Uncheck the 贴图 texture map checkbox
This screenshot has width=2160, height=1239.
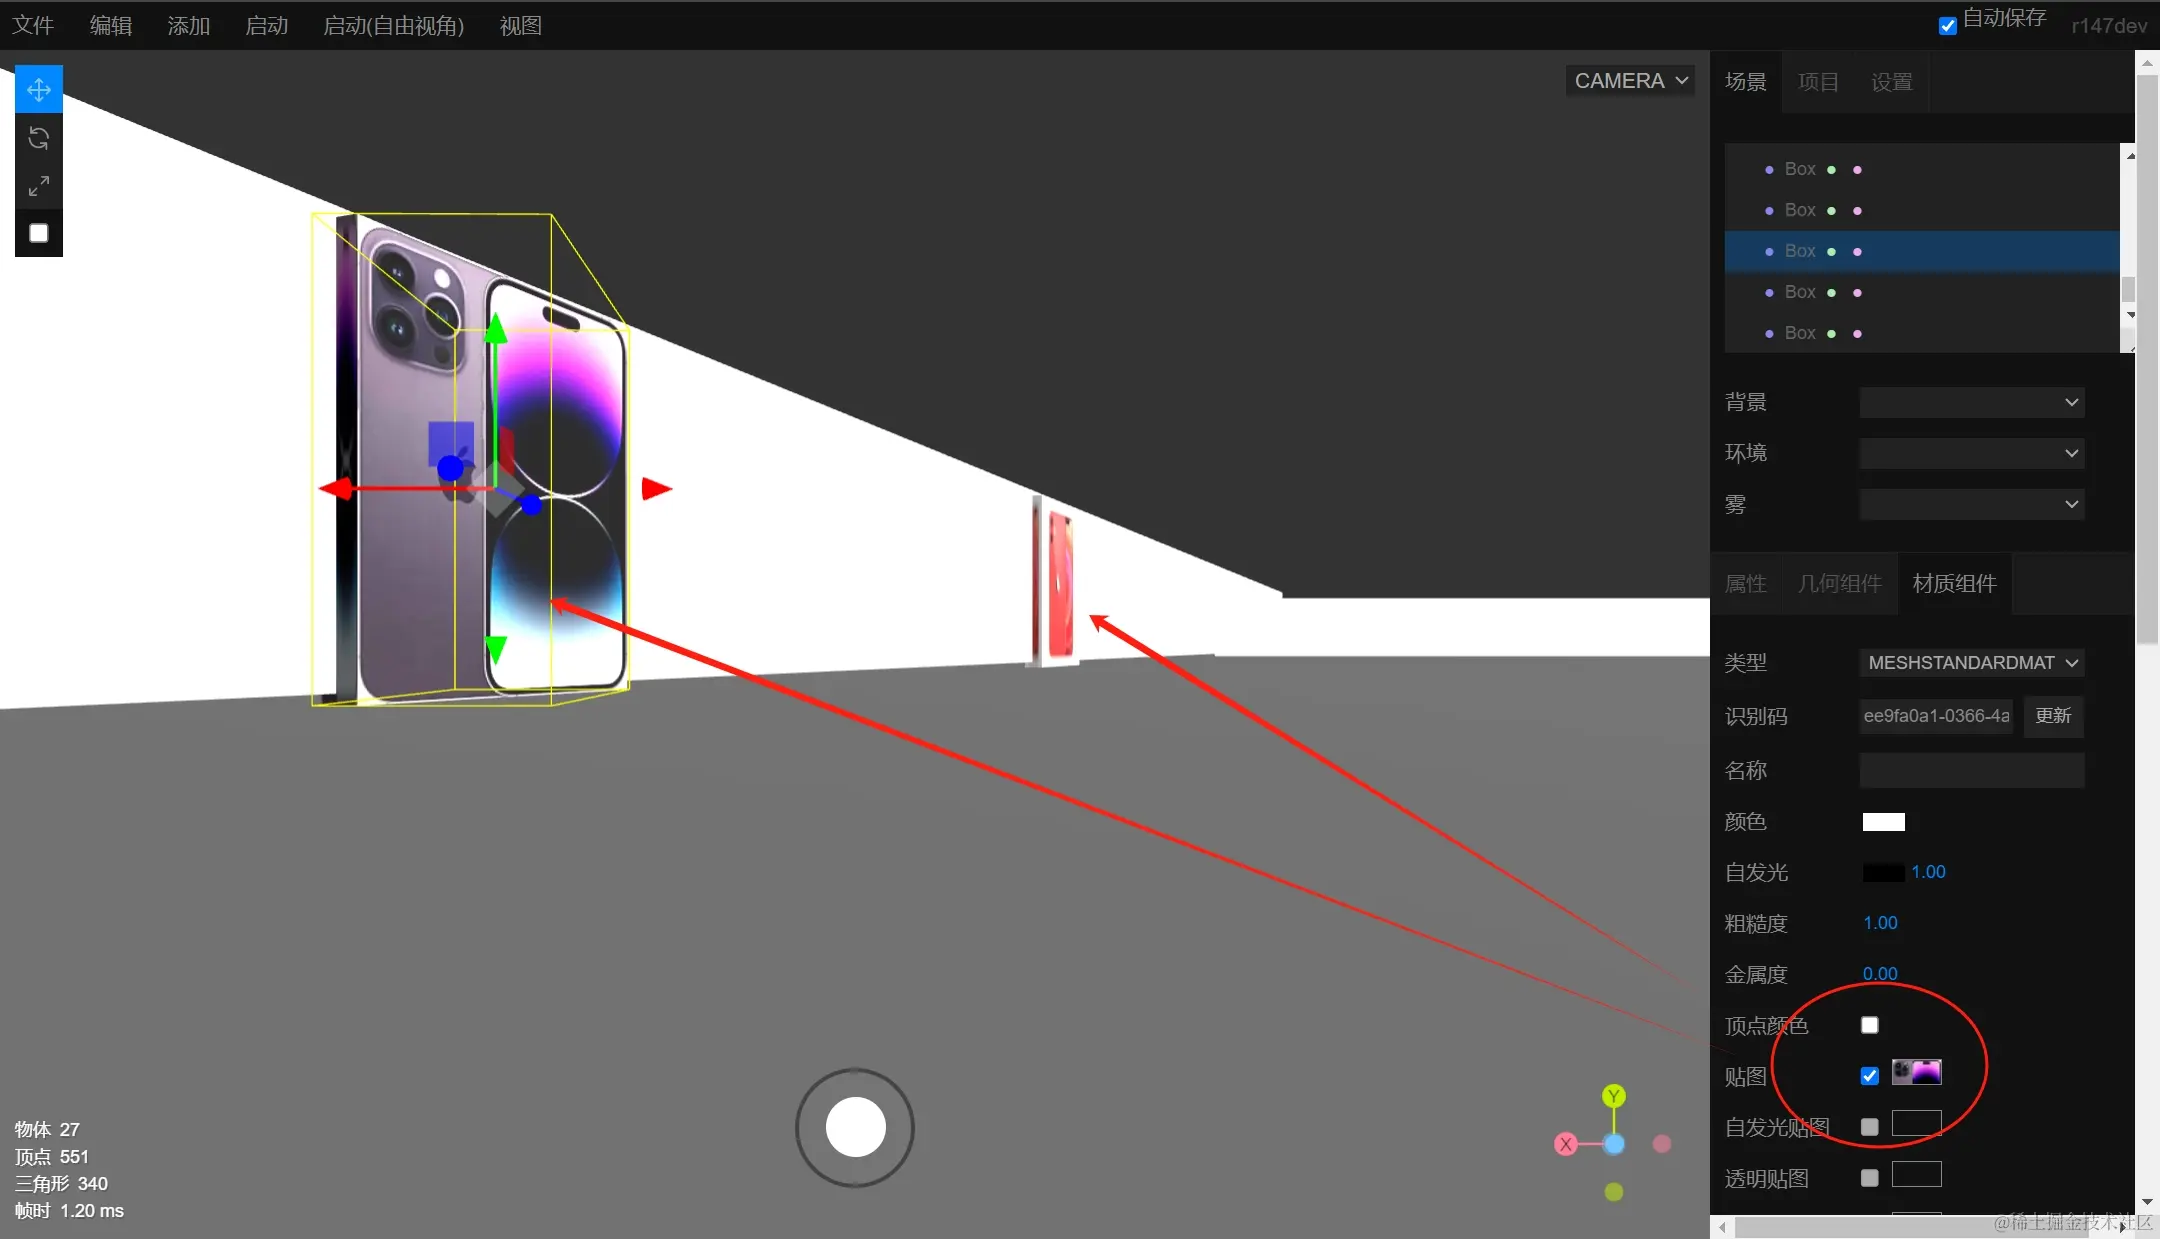point(1869,1076)
